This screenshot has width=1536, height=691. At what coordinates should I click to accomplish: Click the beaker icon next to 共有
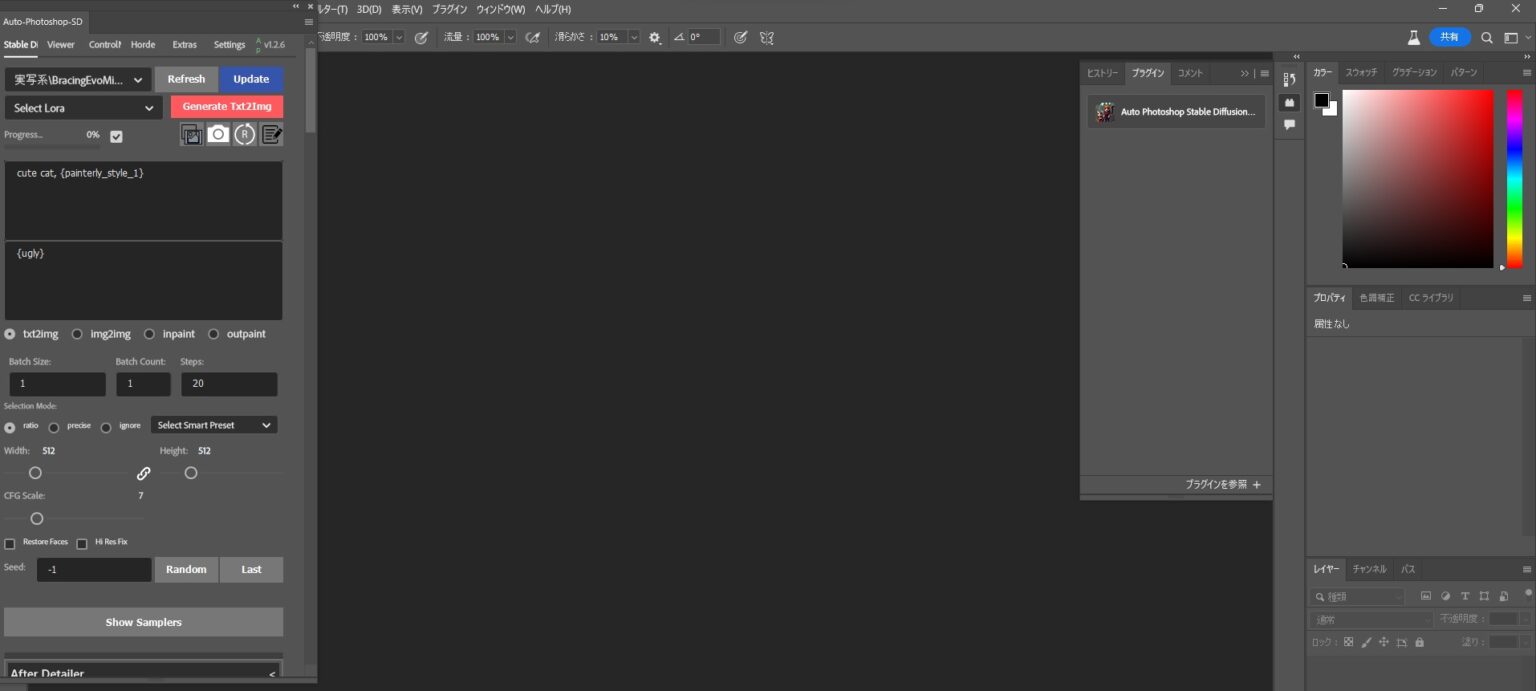(1414, 37)
